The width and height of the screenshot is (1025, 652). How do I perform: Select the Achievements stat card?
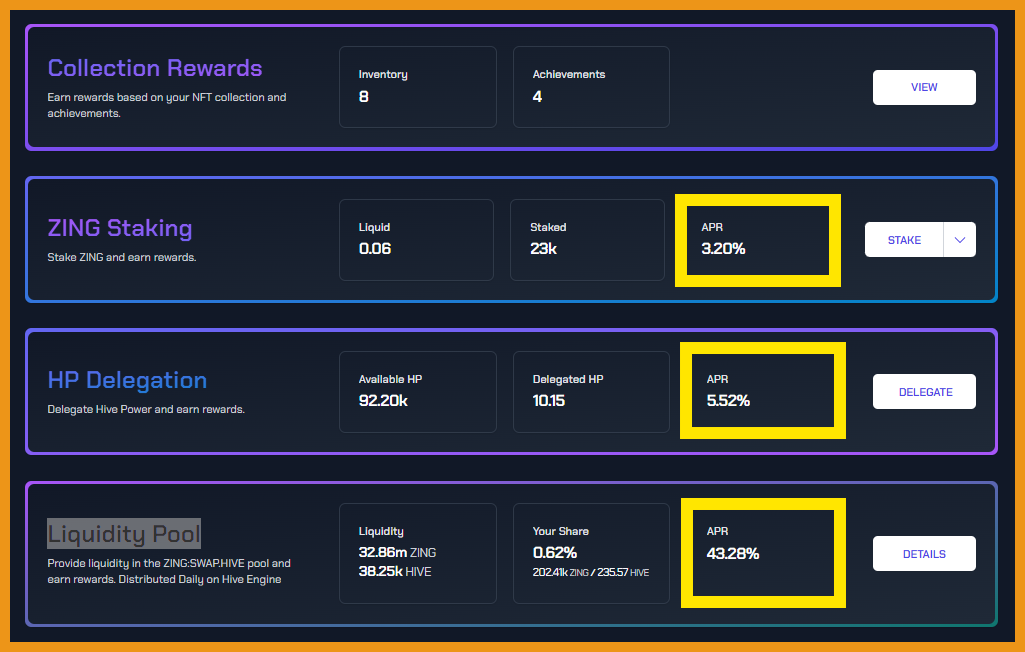click(x=591, y=87)
